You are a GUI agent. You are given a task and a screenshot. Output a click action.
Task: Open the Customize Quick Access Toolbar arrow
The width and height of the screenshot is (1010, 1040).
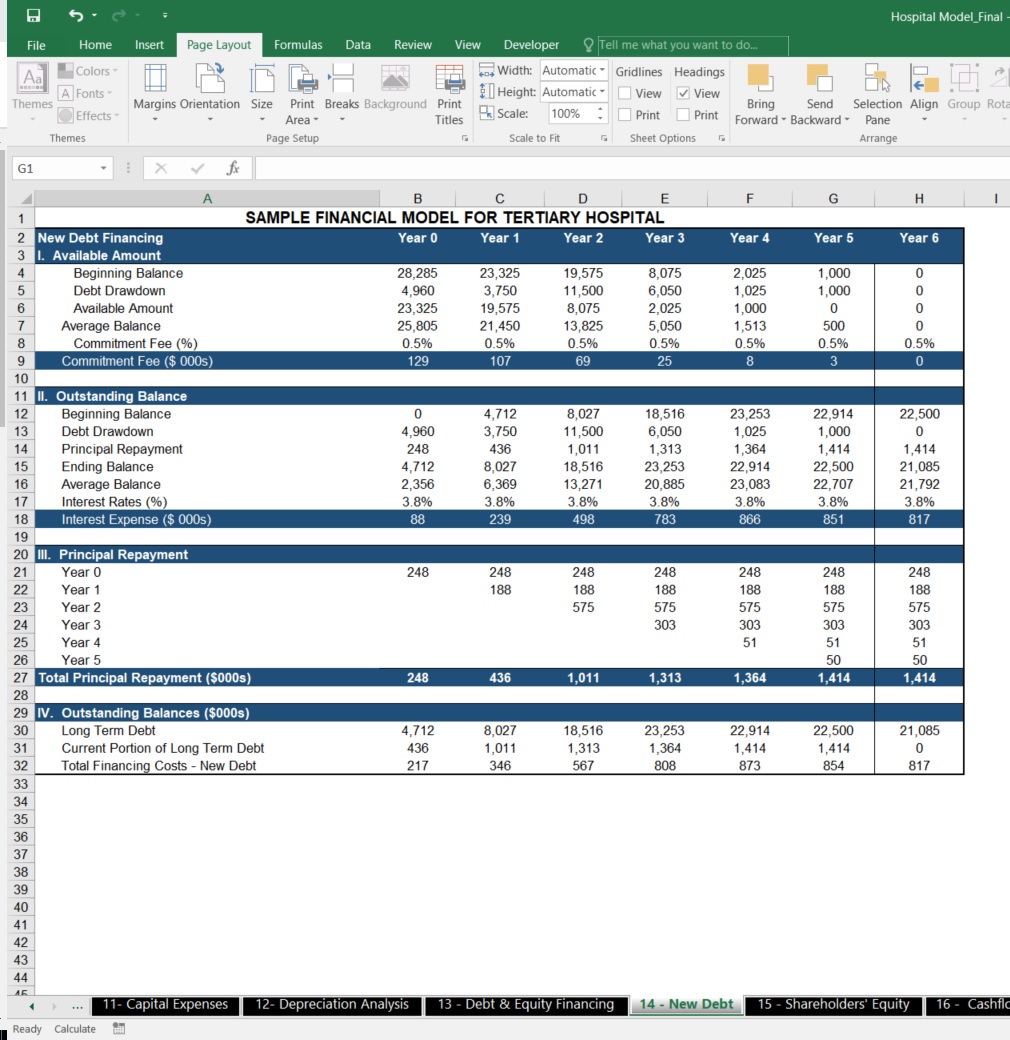pos(164,15)
